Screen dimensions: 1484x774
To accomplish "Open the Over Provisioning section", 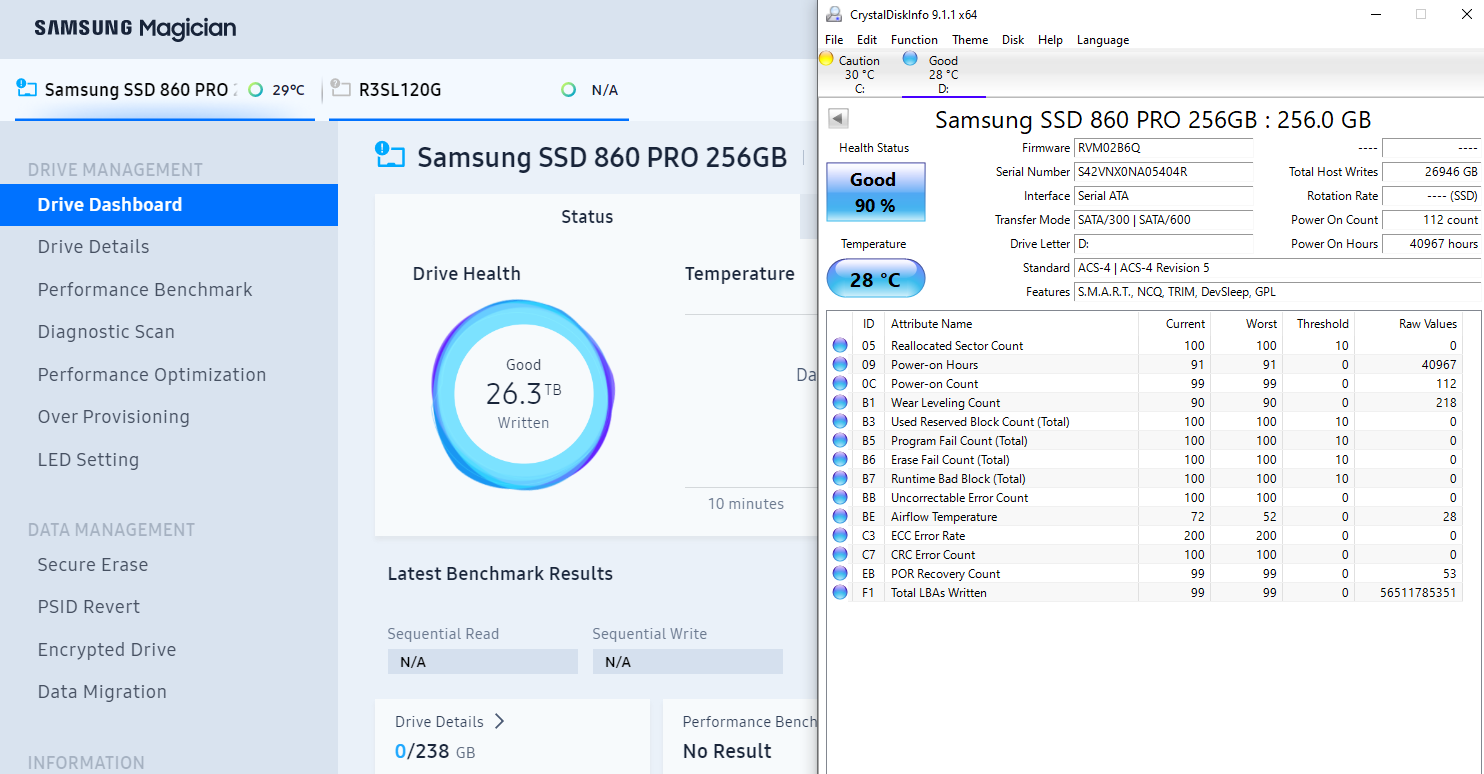I will click(x=113, y=417).
